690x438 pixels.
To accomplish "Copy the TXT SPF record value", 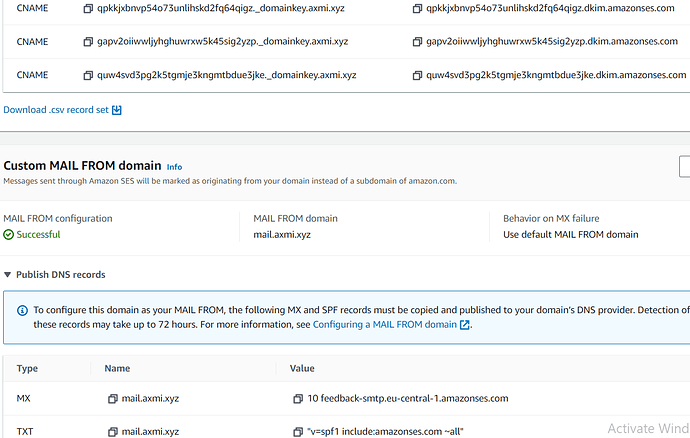I will (x=299, y=432).
